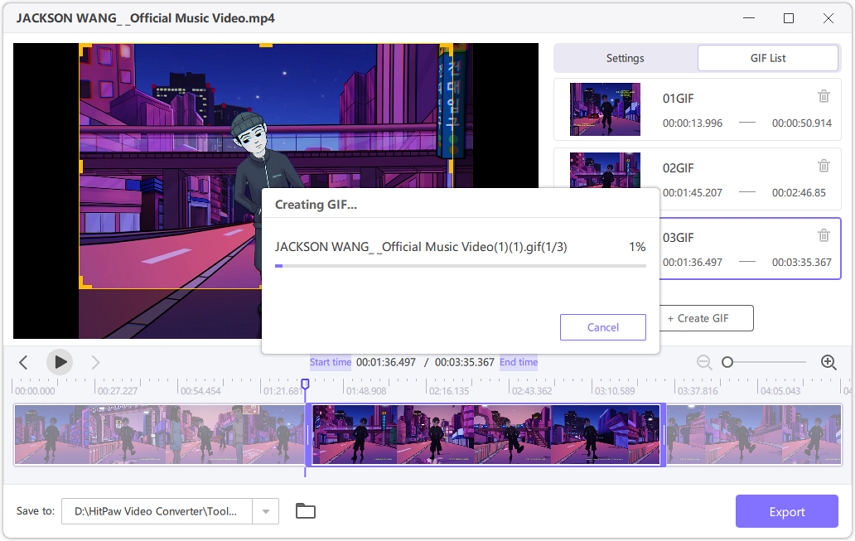Select the 02GIF thumbnail
Image resolution: width=855 pixels, height=541 pixels.
click(605, 170)
